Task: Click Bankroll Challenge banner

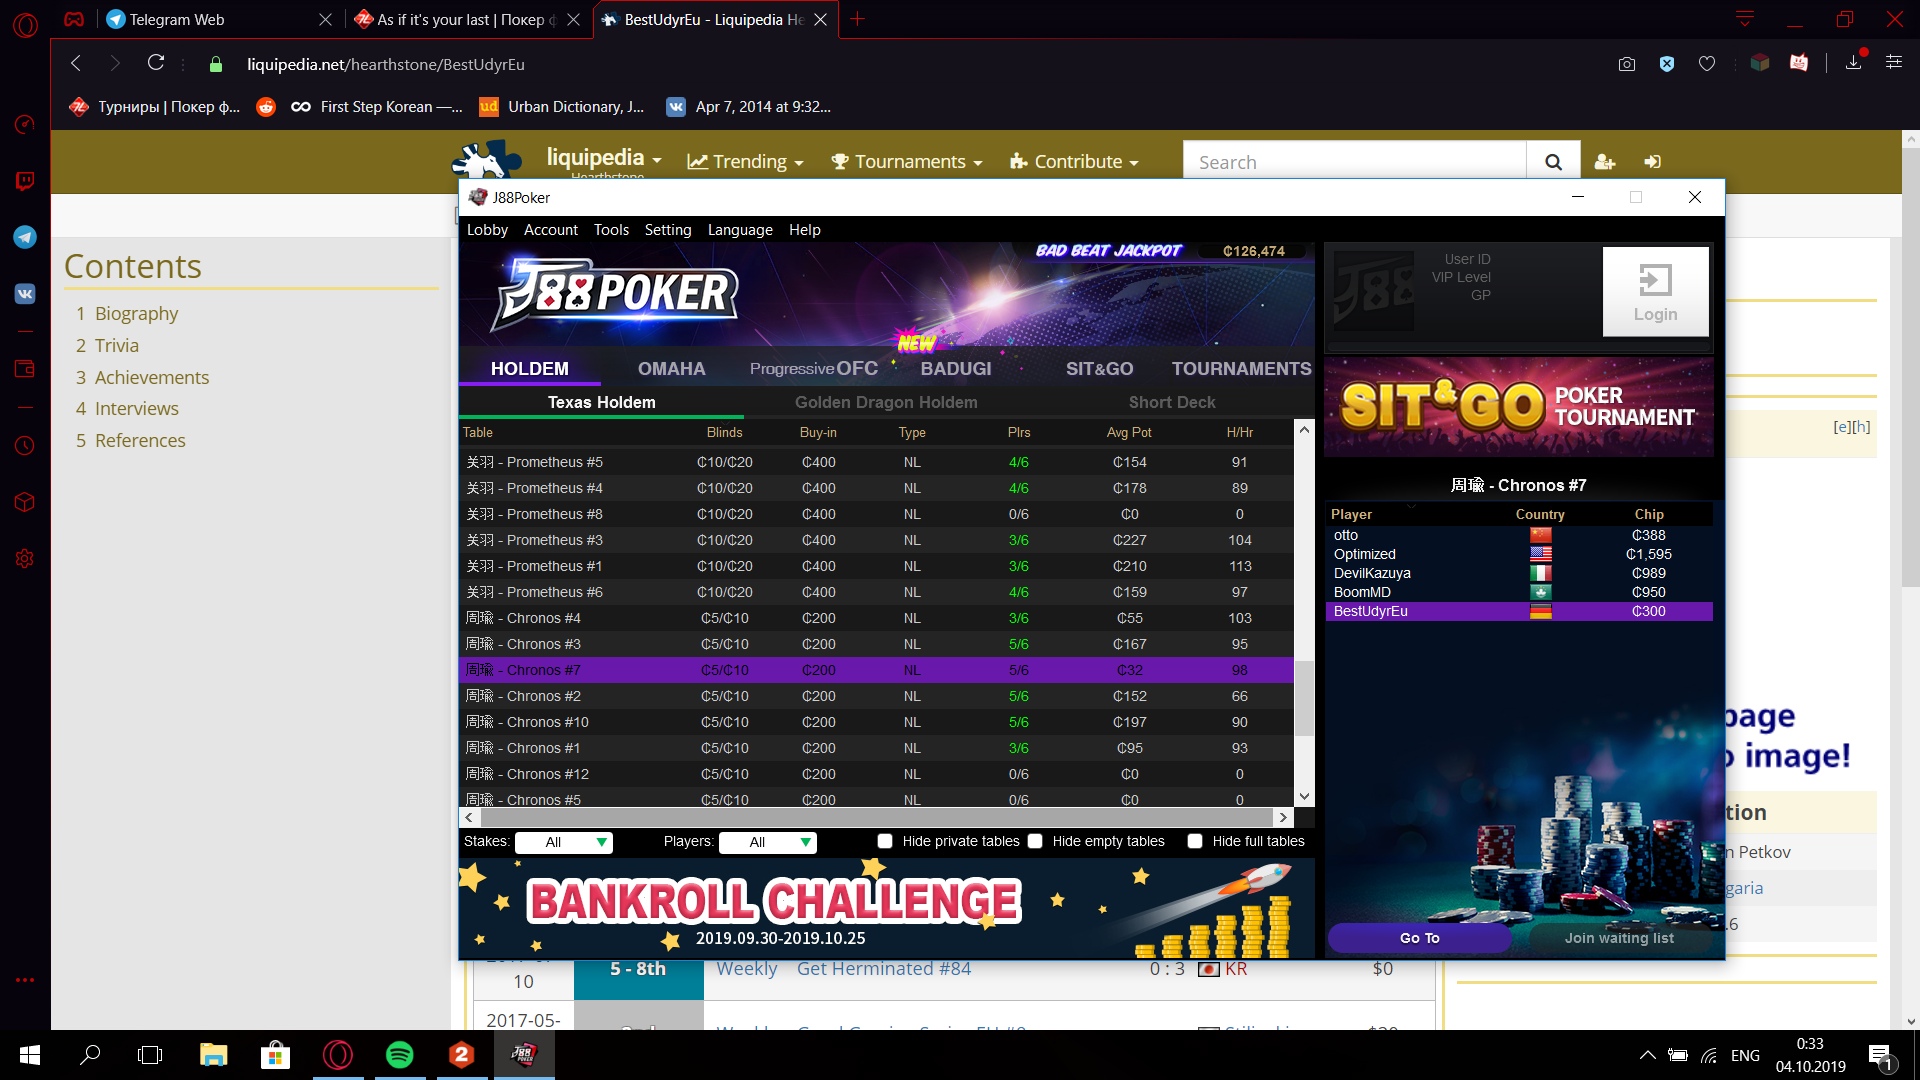Action: (886, 908)
